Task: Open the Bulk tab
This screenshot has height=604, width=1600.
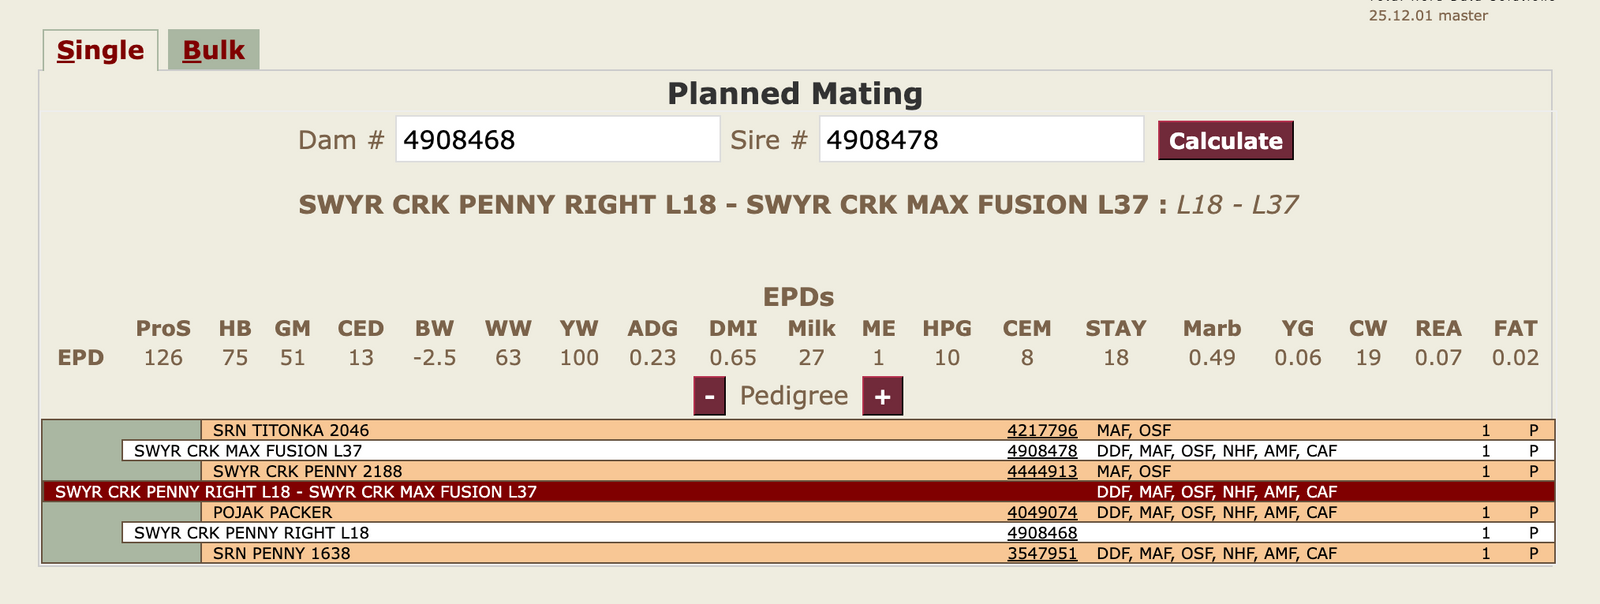Action: [x=213, y=50]
